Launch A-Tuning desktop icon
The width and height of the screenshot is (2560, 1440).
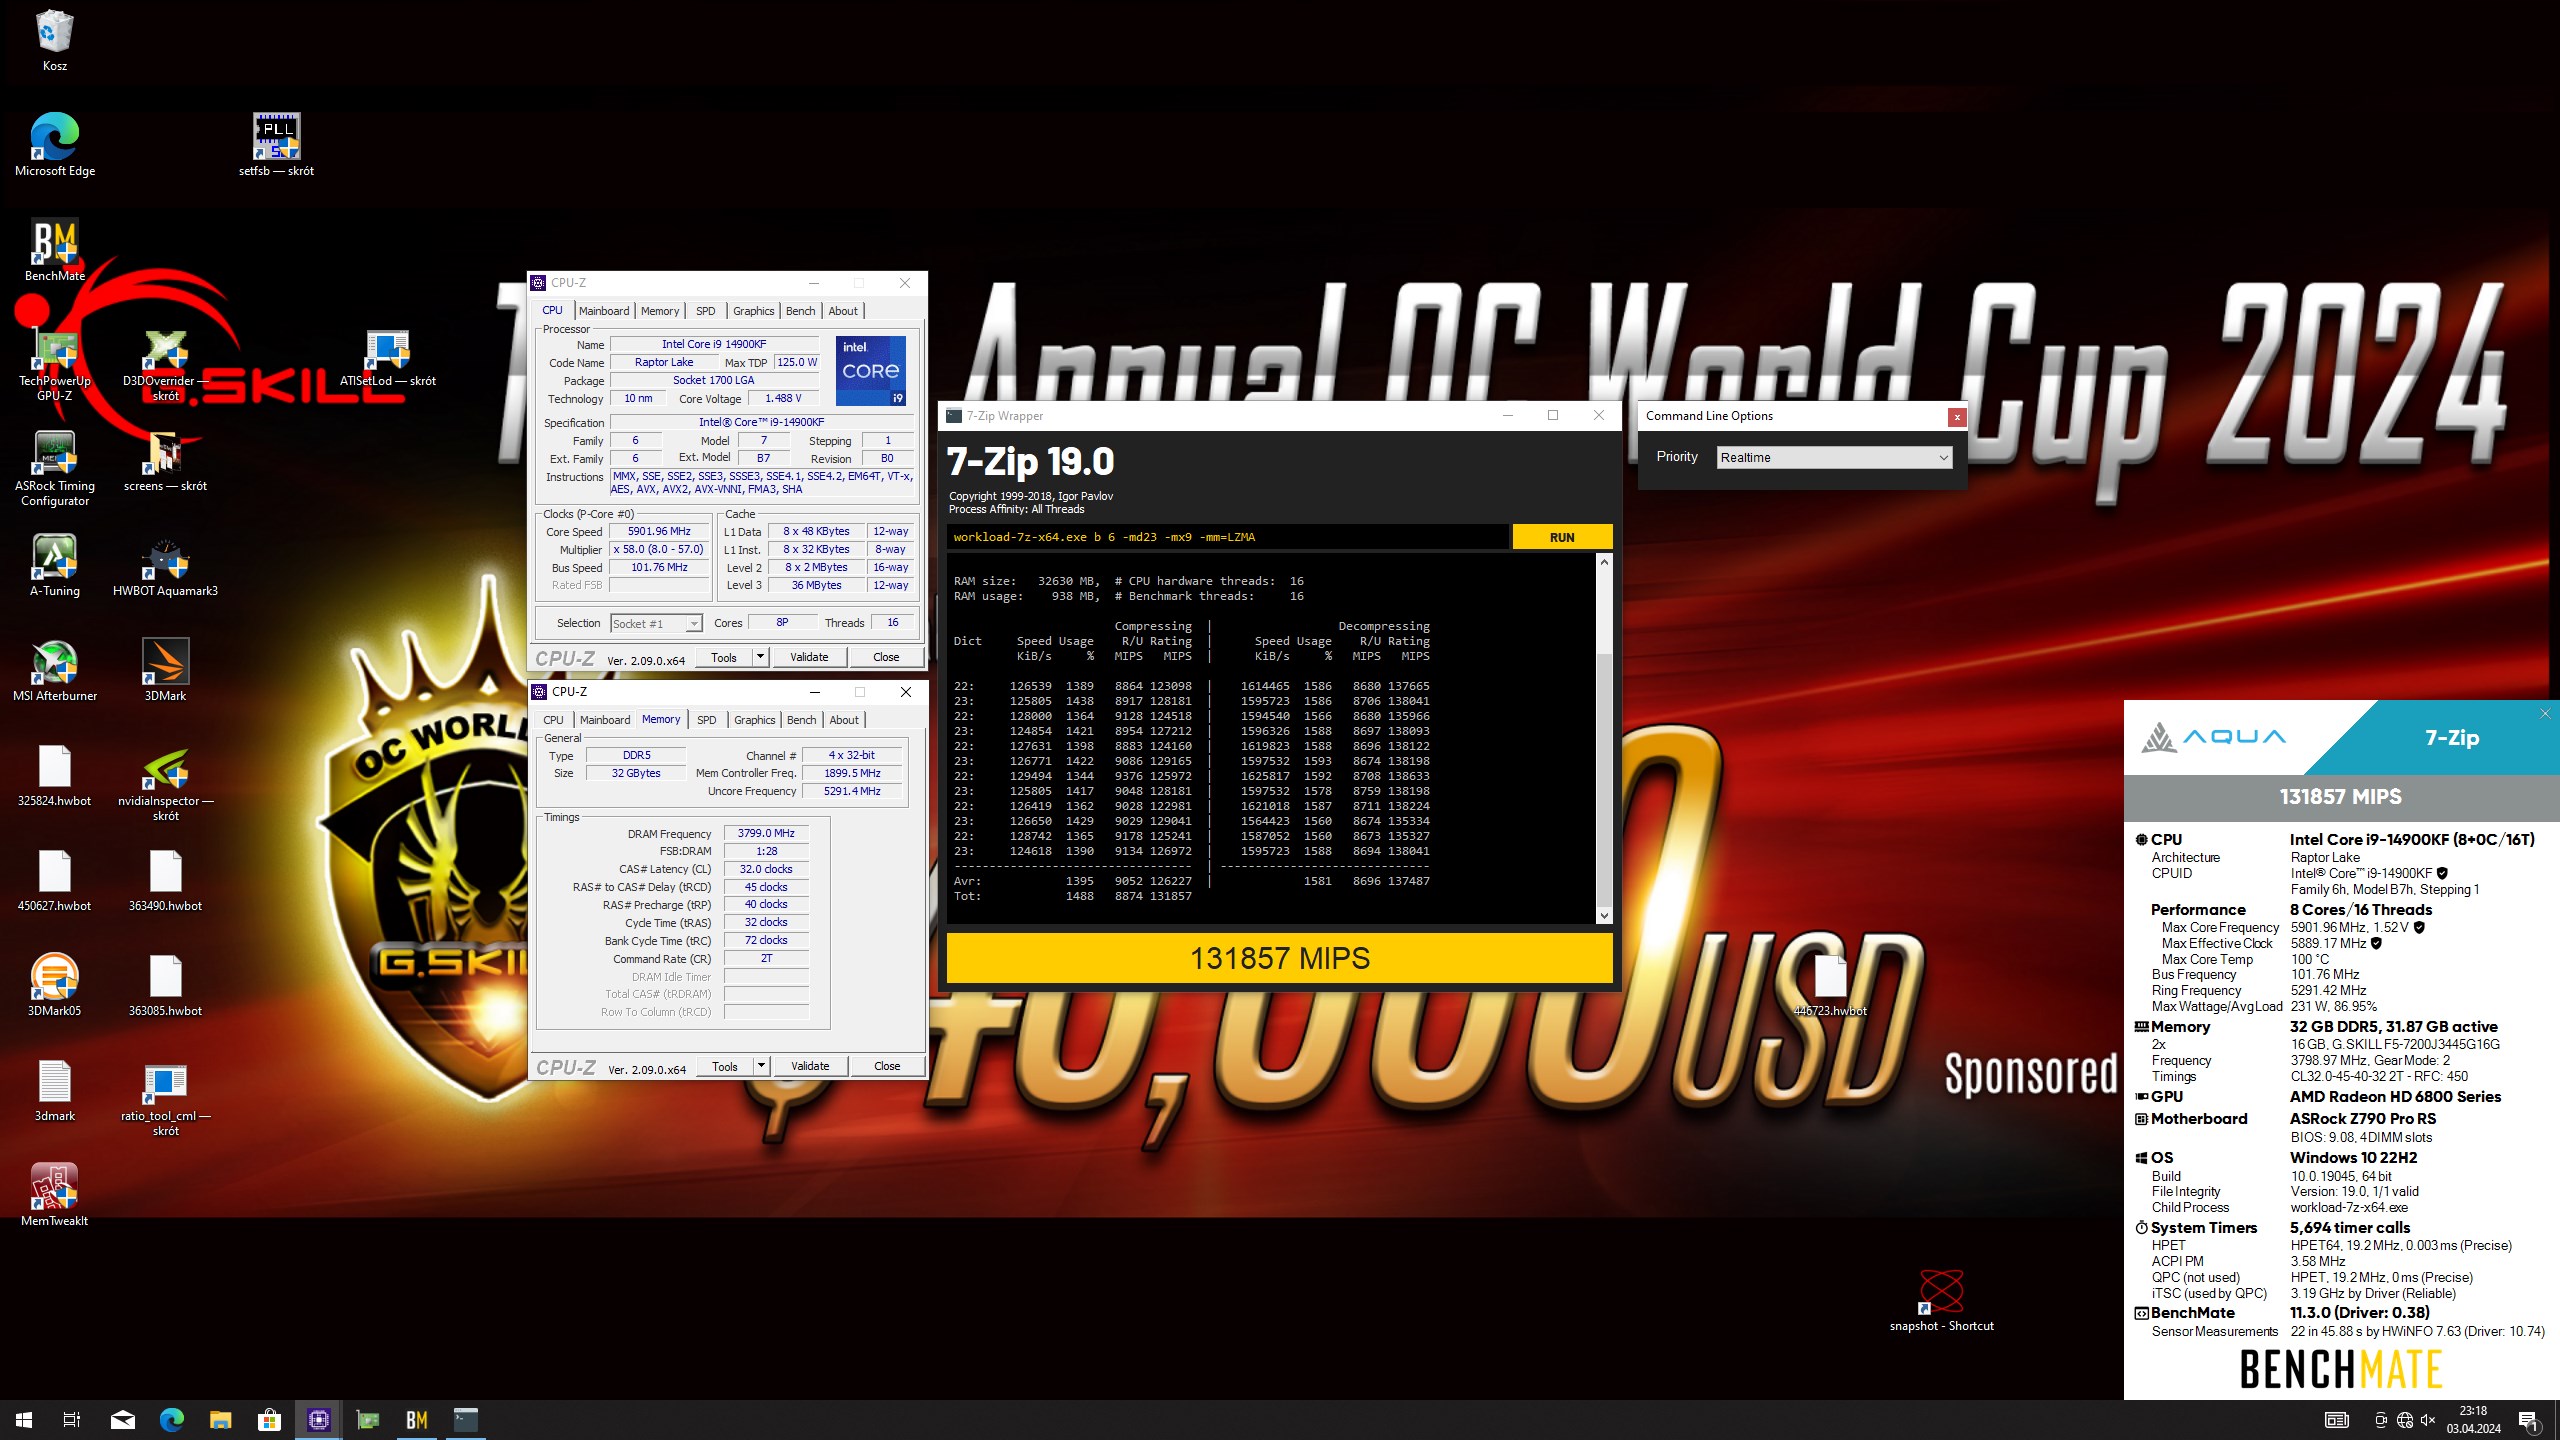tap(54, 567)
